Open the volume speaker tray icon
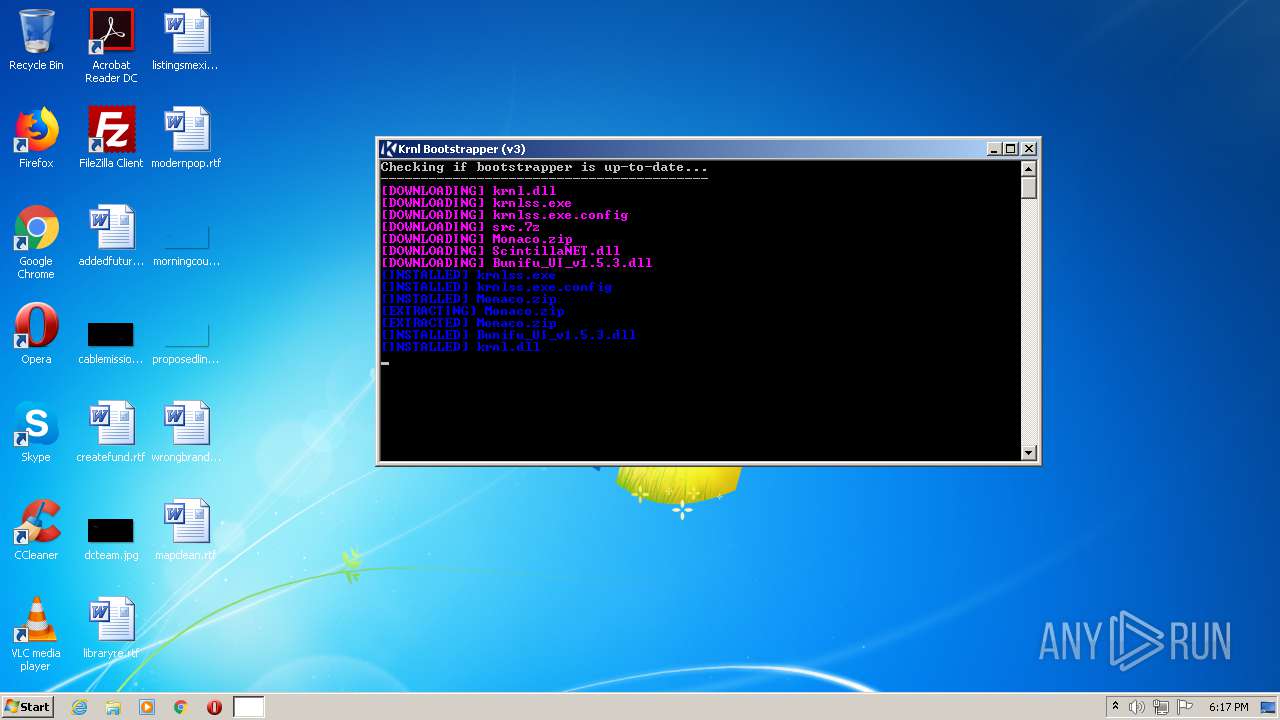The image size is (1280, 720). [1137, 707]
